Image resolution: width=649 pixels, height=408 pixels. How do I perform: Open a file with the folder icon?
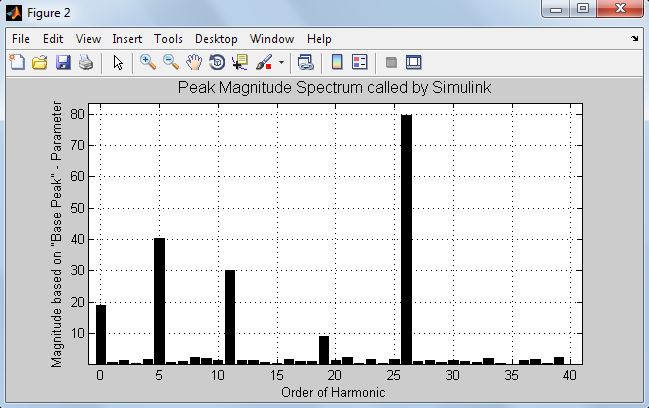[40, 62]
